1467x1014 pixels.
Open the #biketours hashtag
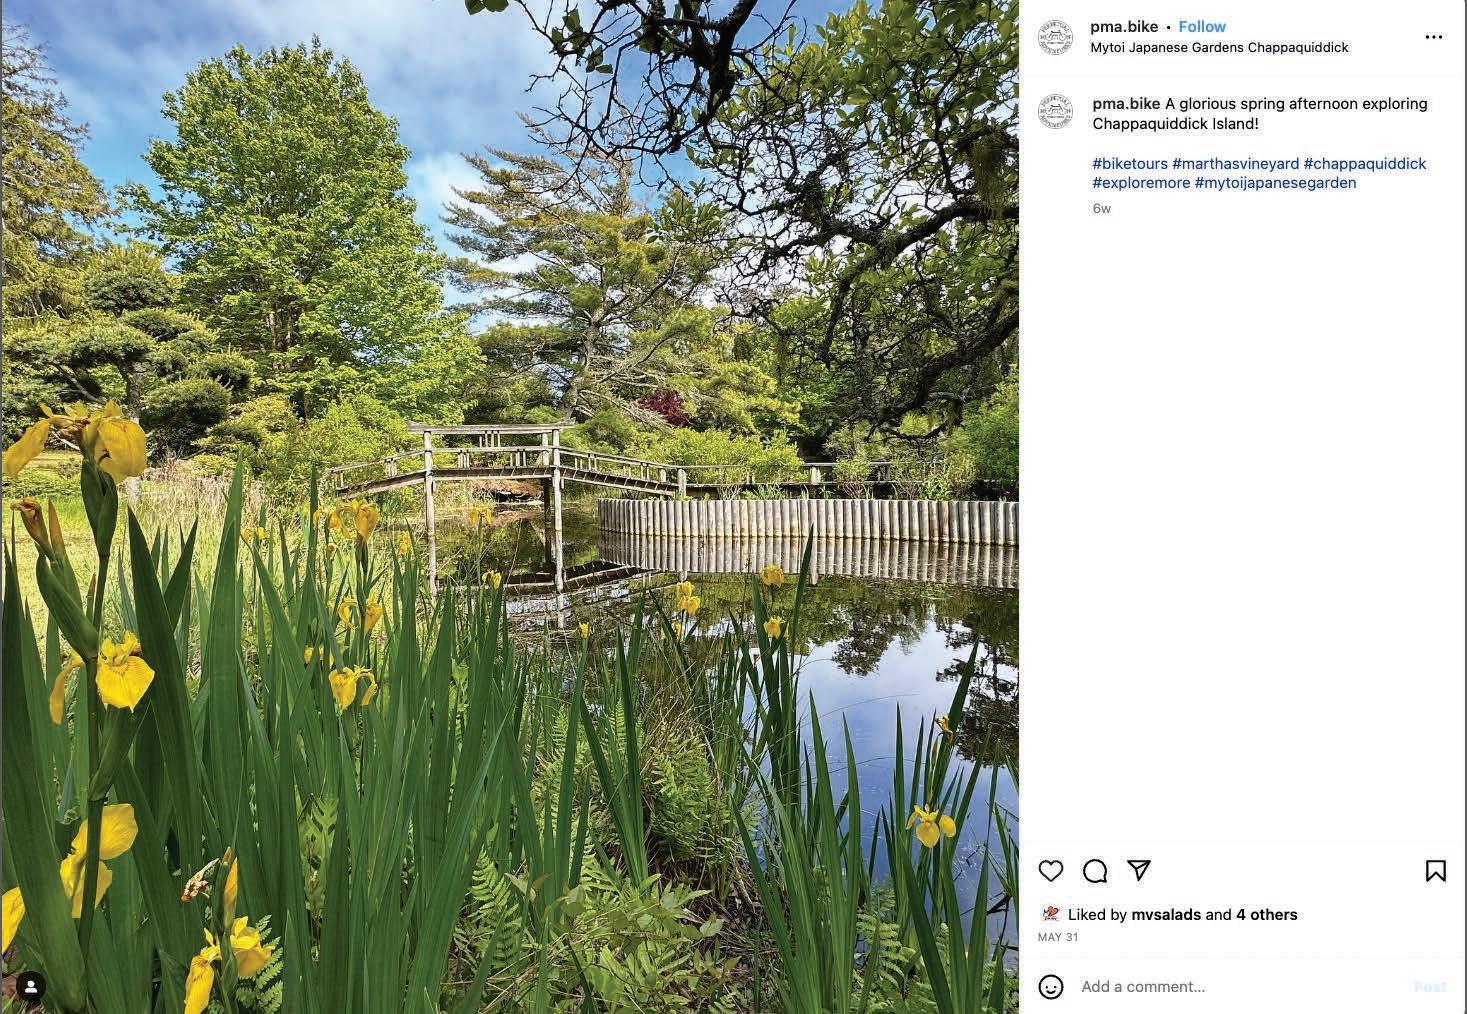1130,163
